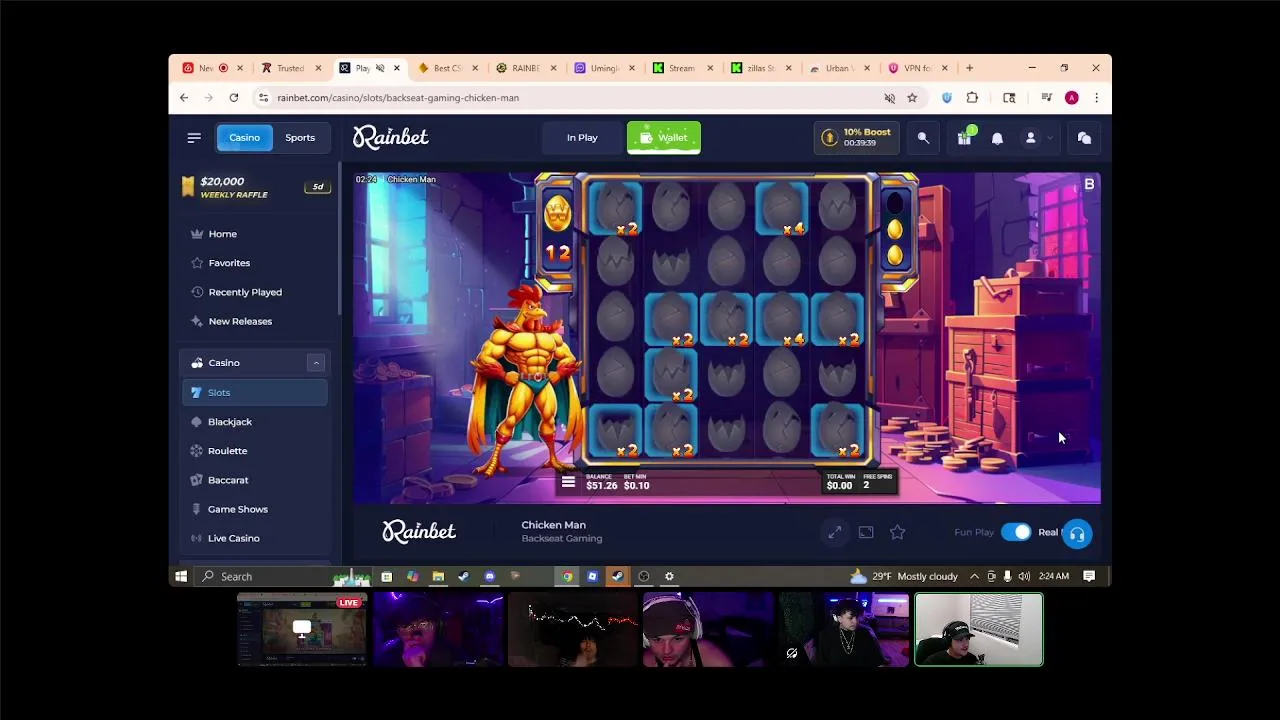Open the chat bubbles panel
The width and height of the screenshot is (1280, 720).
1084,138
